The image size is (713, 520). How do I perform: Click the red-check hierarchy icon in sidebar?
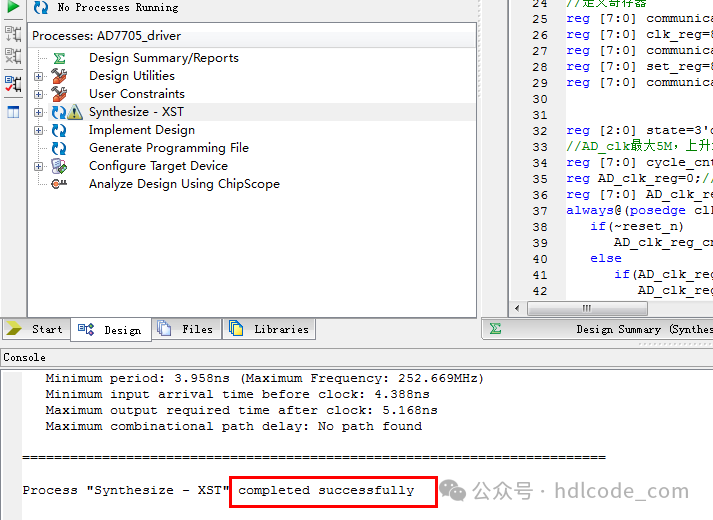pos(13,84)
